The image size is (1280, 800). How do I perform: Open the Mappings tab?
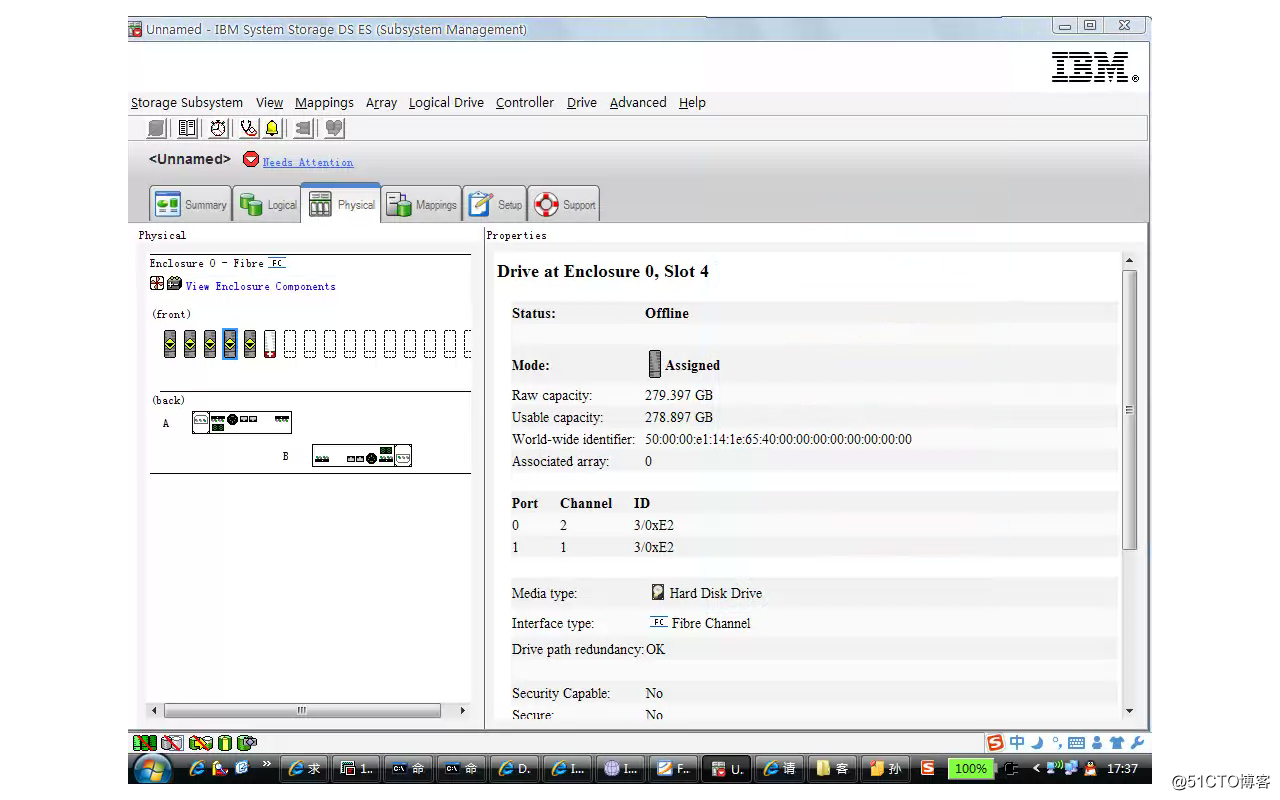point(421,204)
